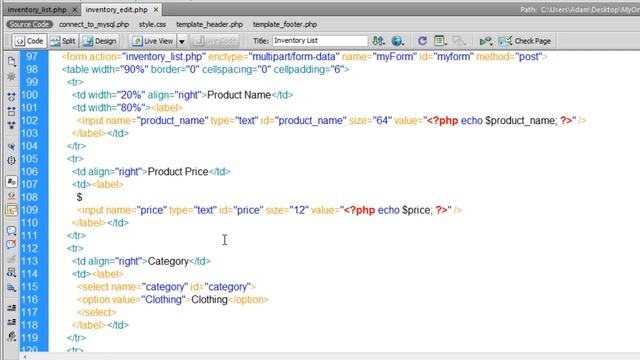This screenshot has width=640, height=360.
Task: Click the word 'Category' on line 113
Action: pos(168,261)
